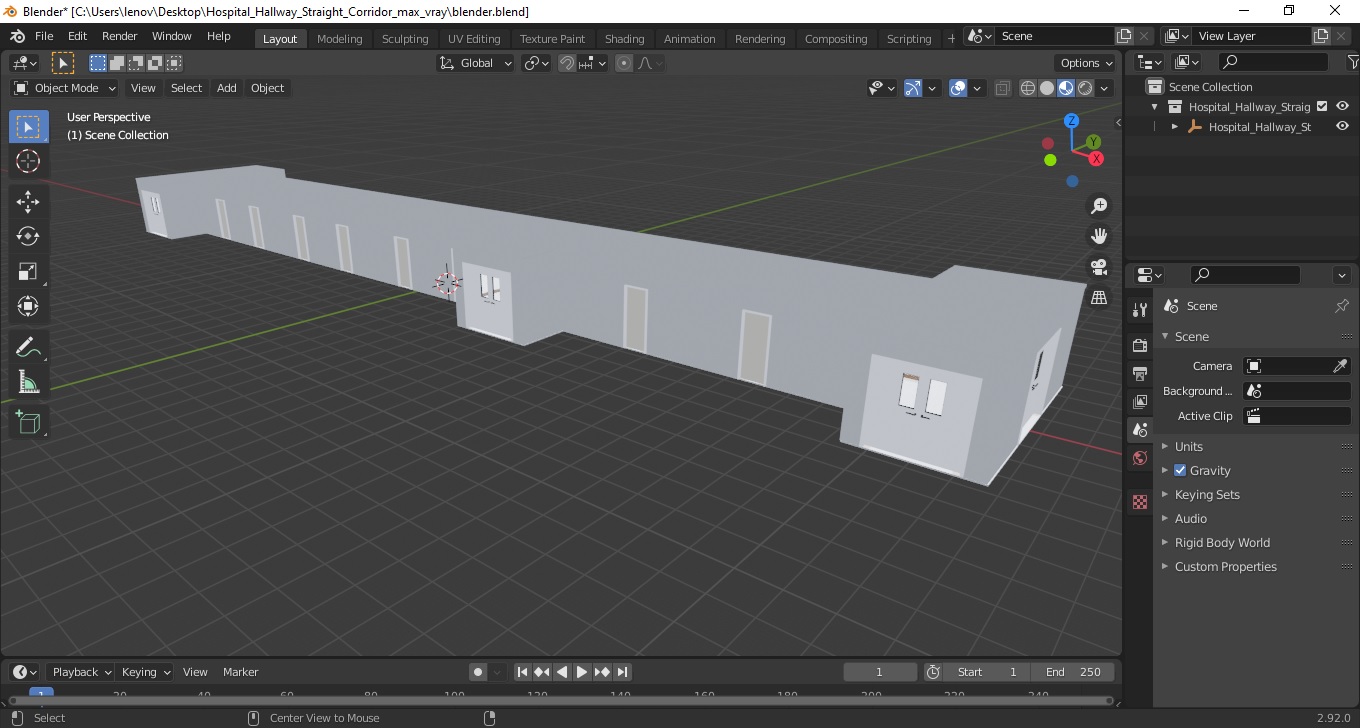Open the Playback dropdown
The image size is (1360, 728).
[81, 672]
